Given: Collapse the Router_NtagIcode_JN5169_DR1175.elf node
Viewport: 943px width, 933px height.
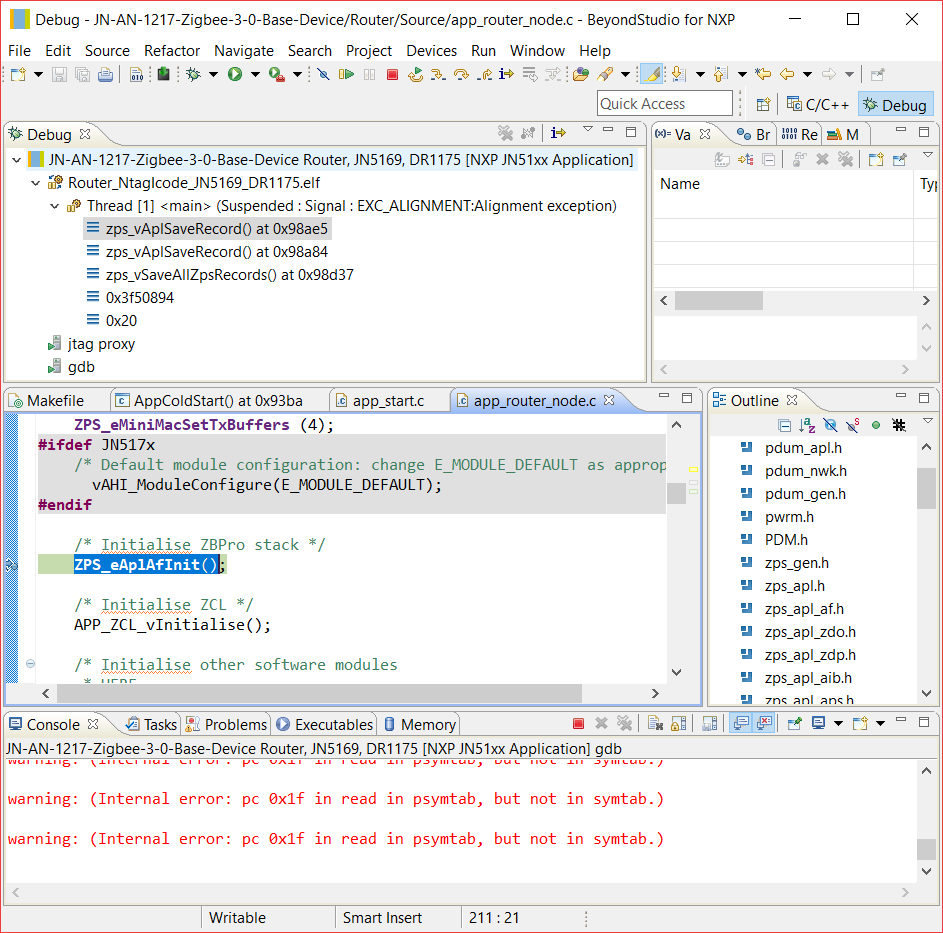Looking at the screenshot, I should pyautogui.click(x=35, y=183).
